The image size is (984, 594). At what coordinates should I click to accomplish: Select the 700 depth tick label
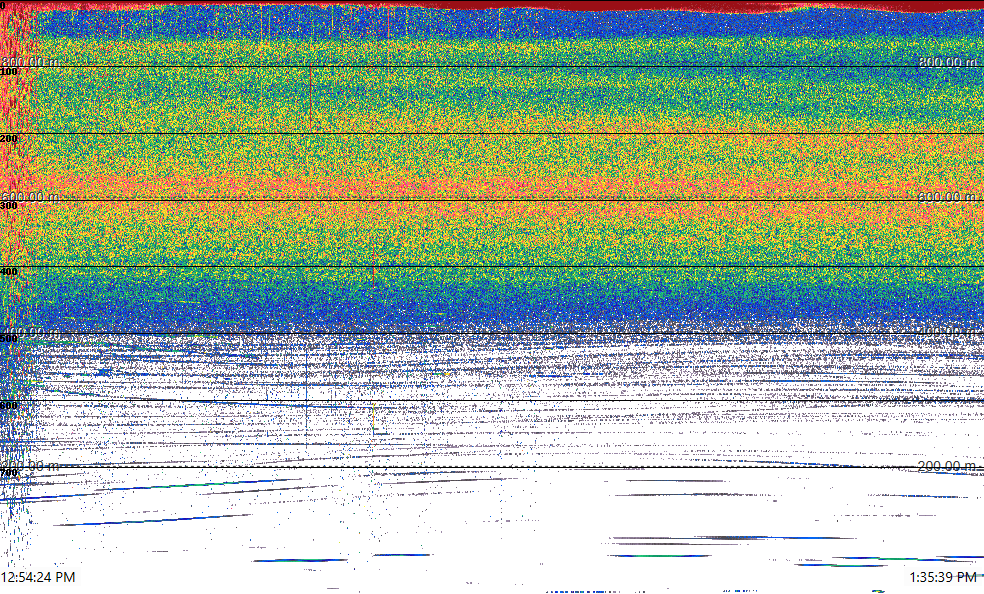click(x=9, y=472)
